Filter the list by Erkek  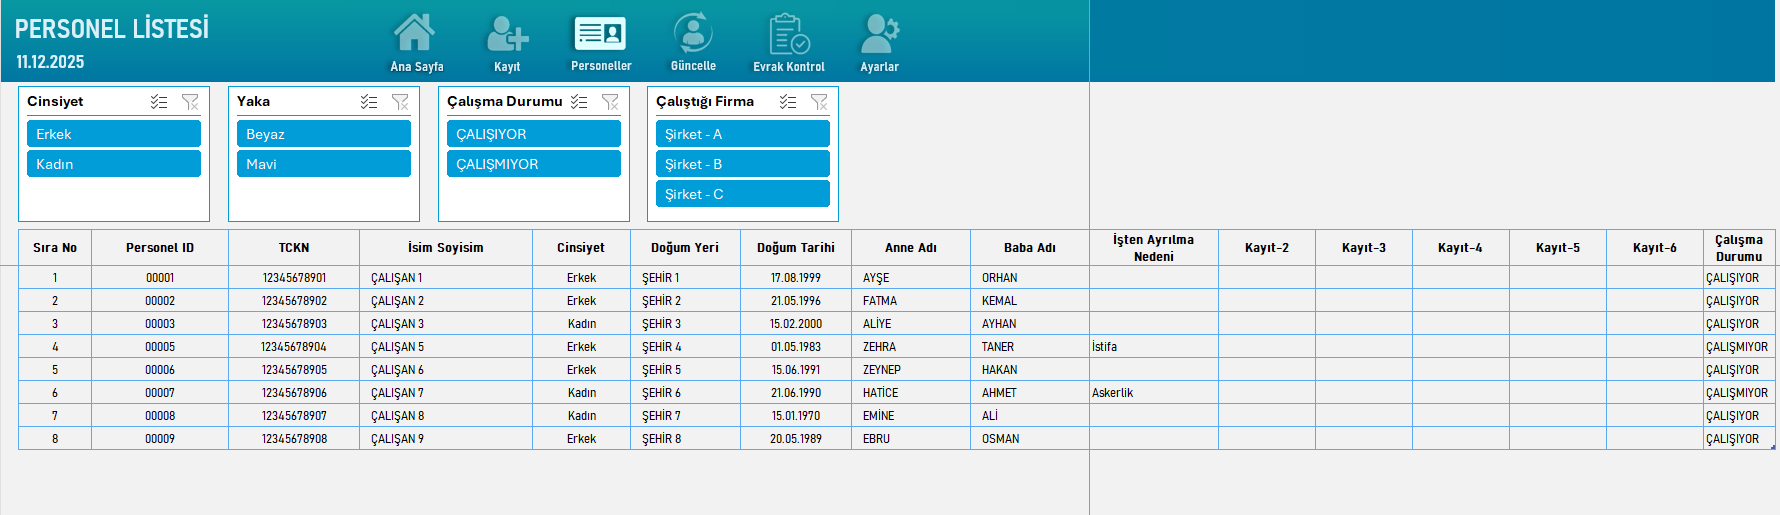[114, 134]
